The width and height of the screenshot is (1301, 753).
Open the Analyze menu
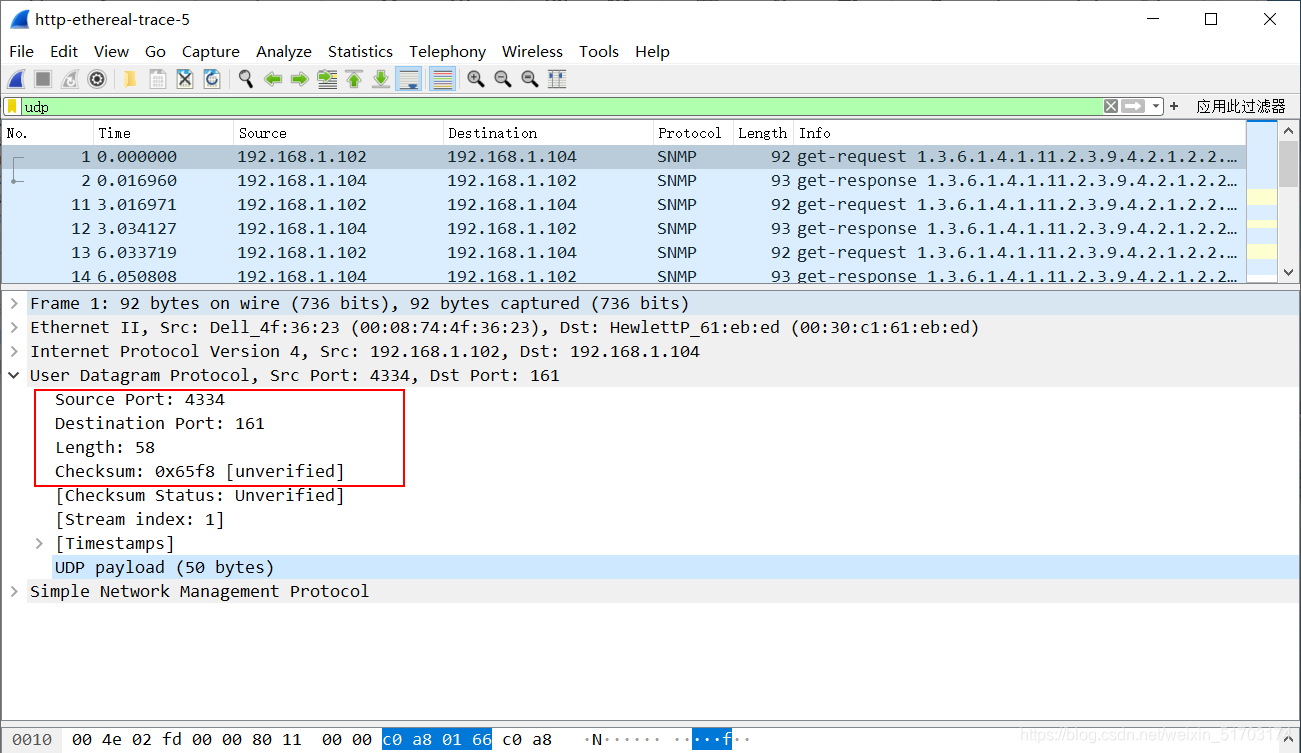pos(284,52)
